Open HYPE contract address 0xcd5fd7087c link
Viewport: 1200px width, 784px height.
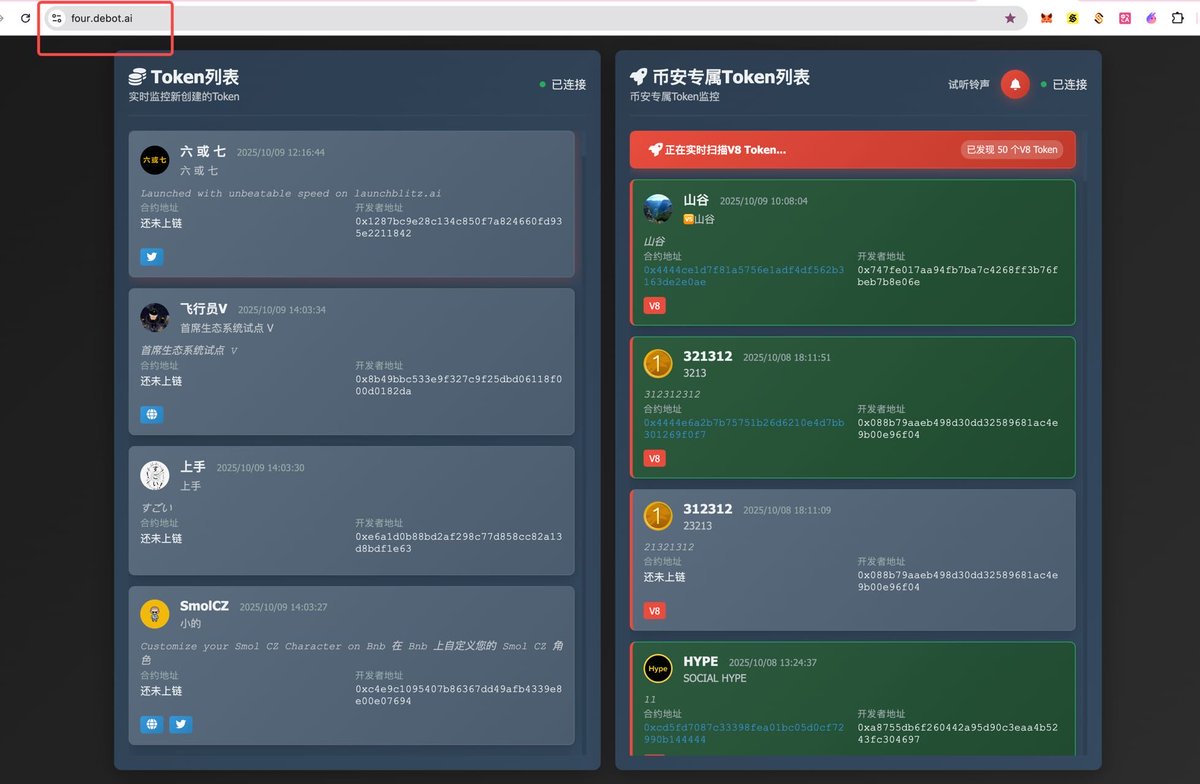click(744, 733)
